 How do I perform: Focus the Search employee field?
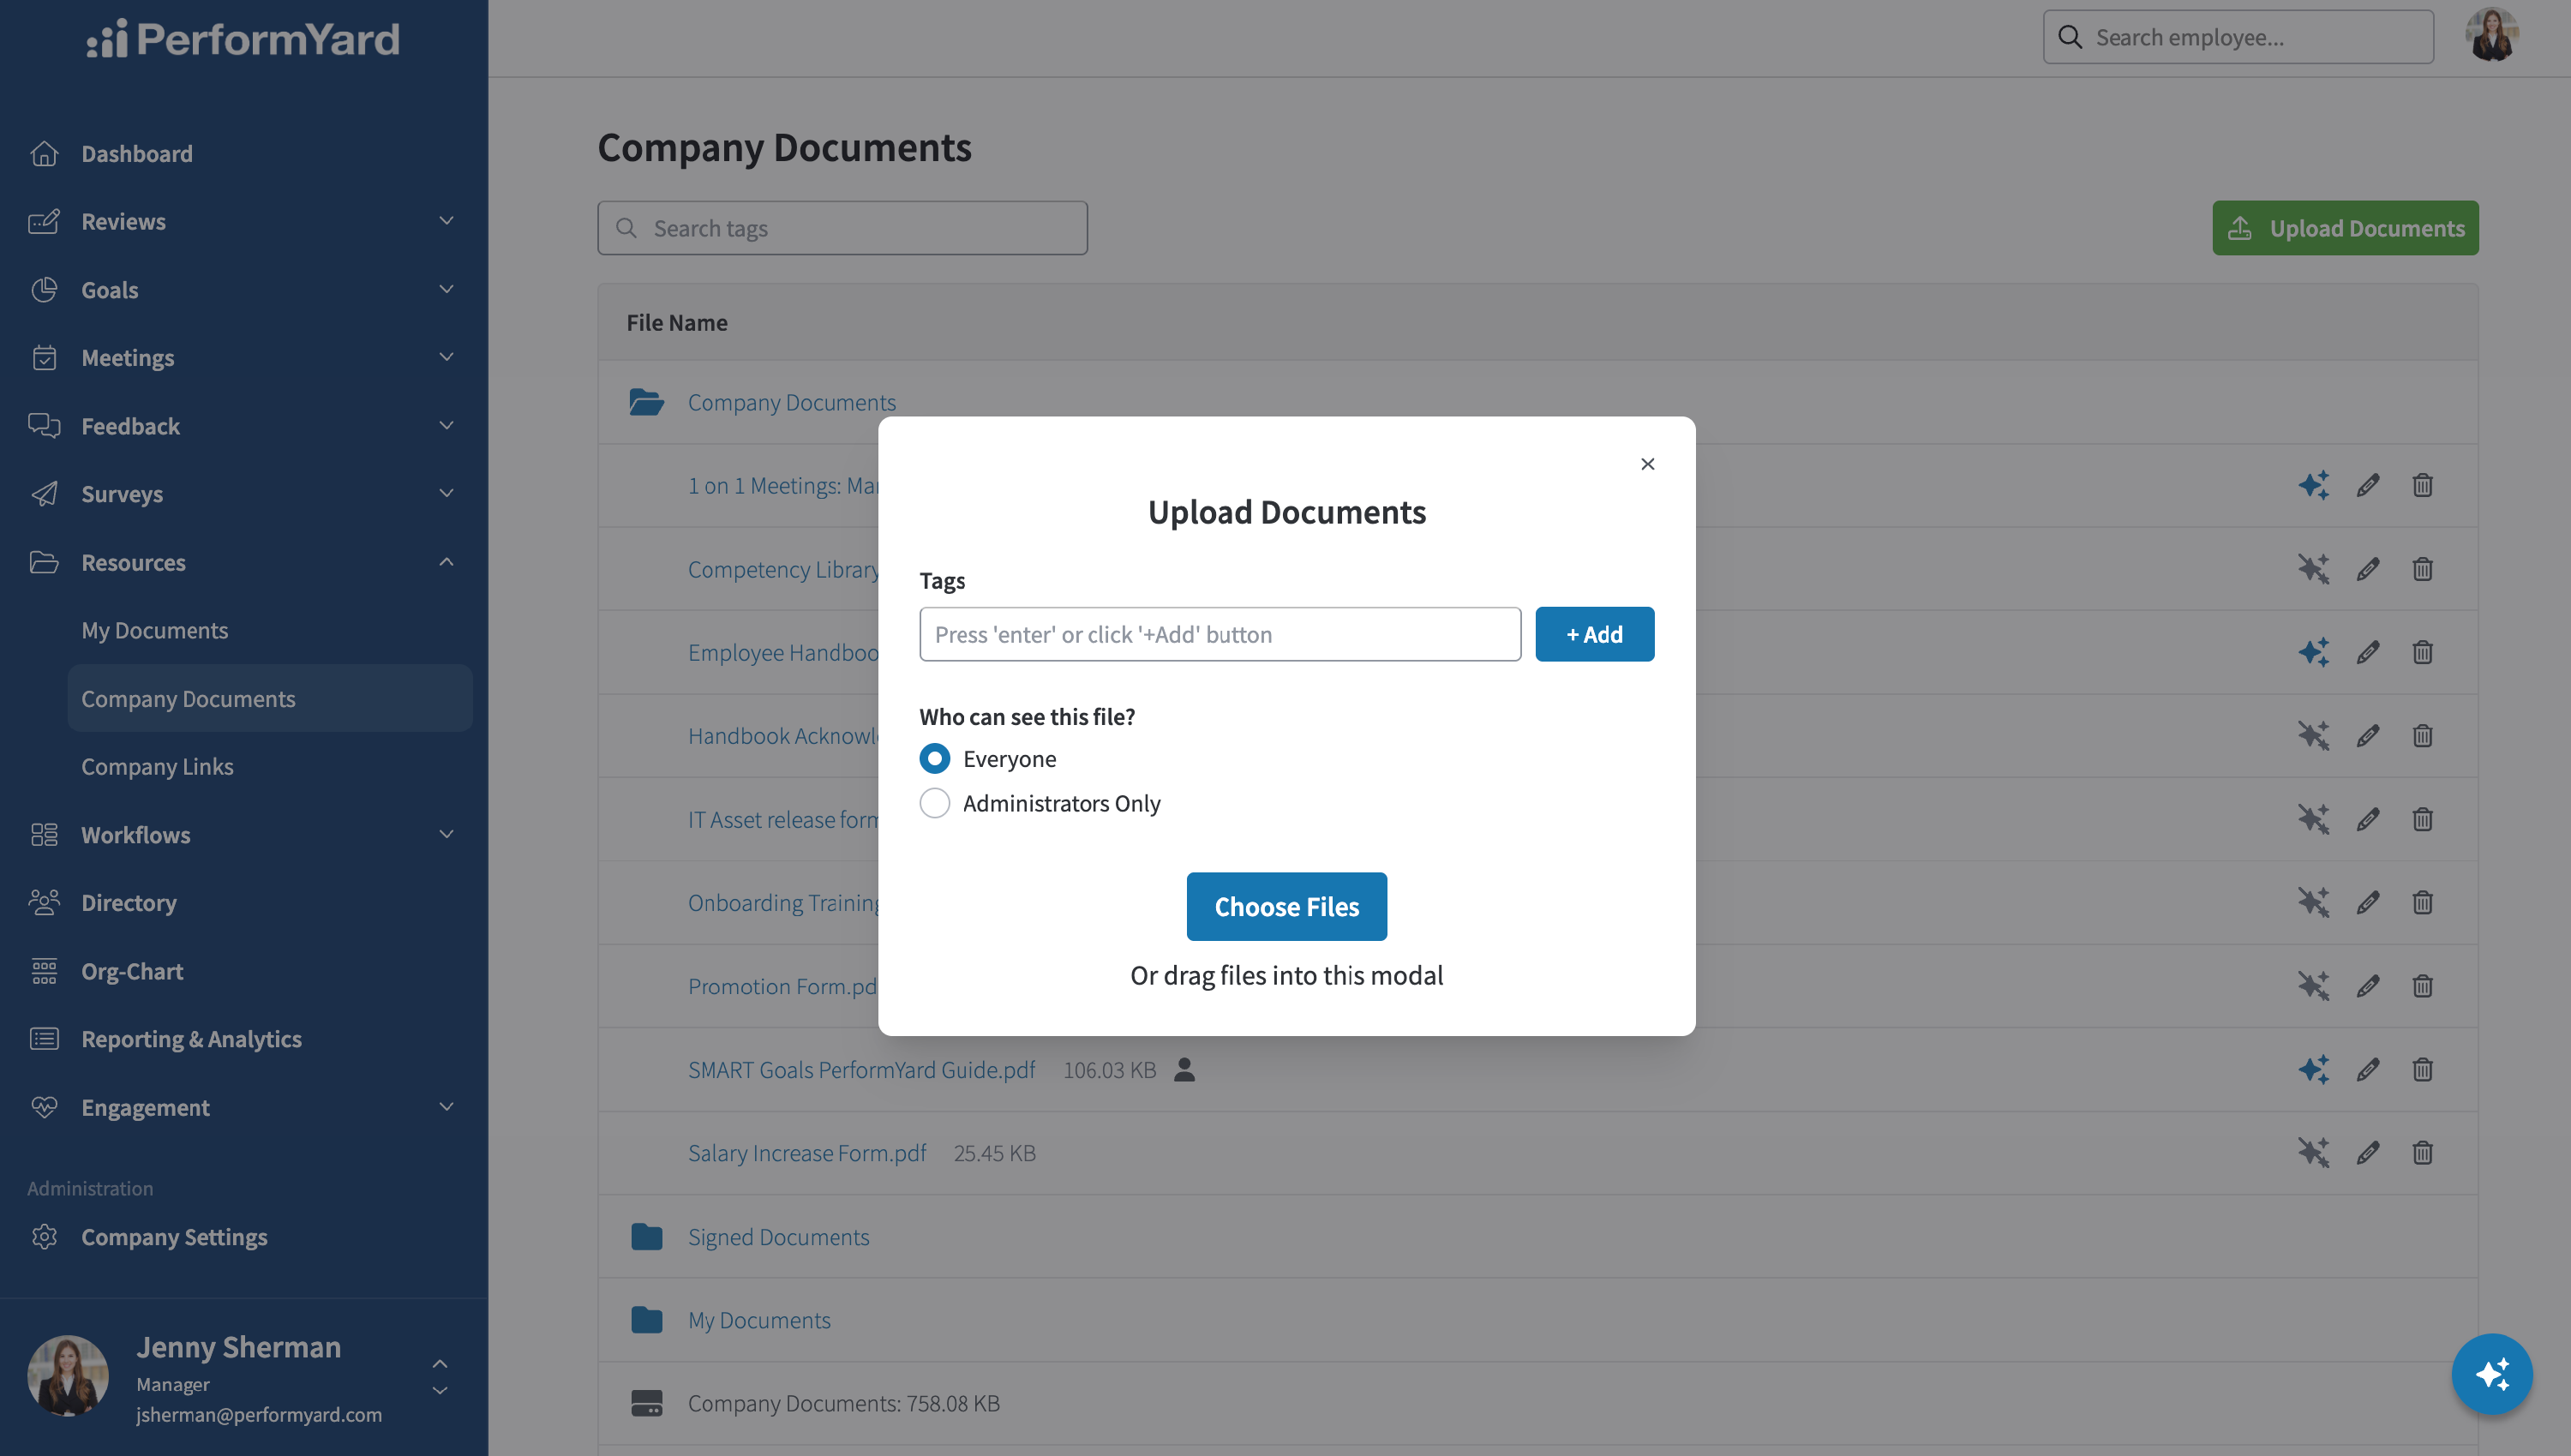[2238, 37]
